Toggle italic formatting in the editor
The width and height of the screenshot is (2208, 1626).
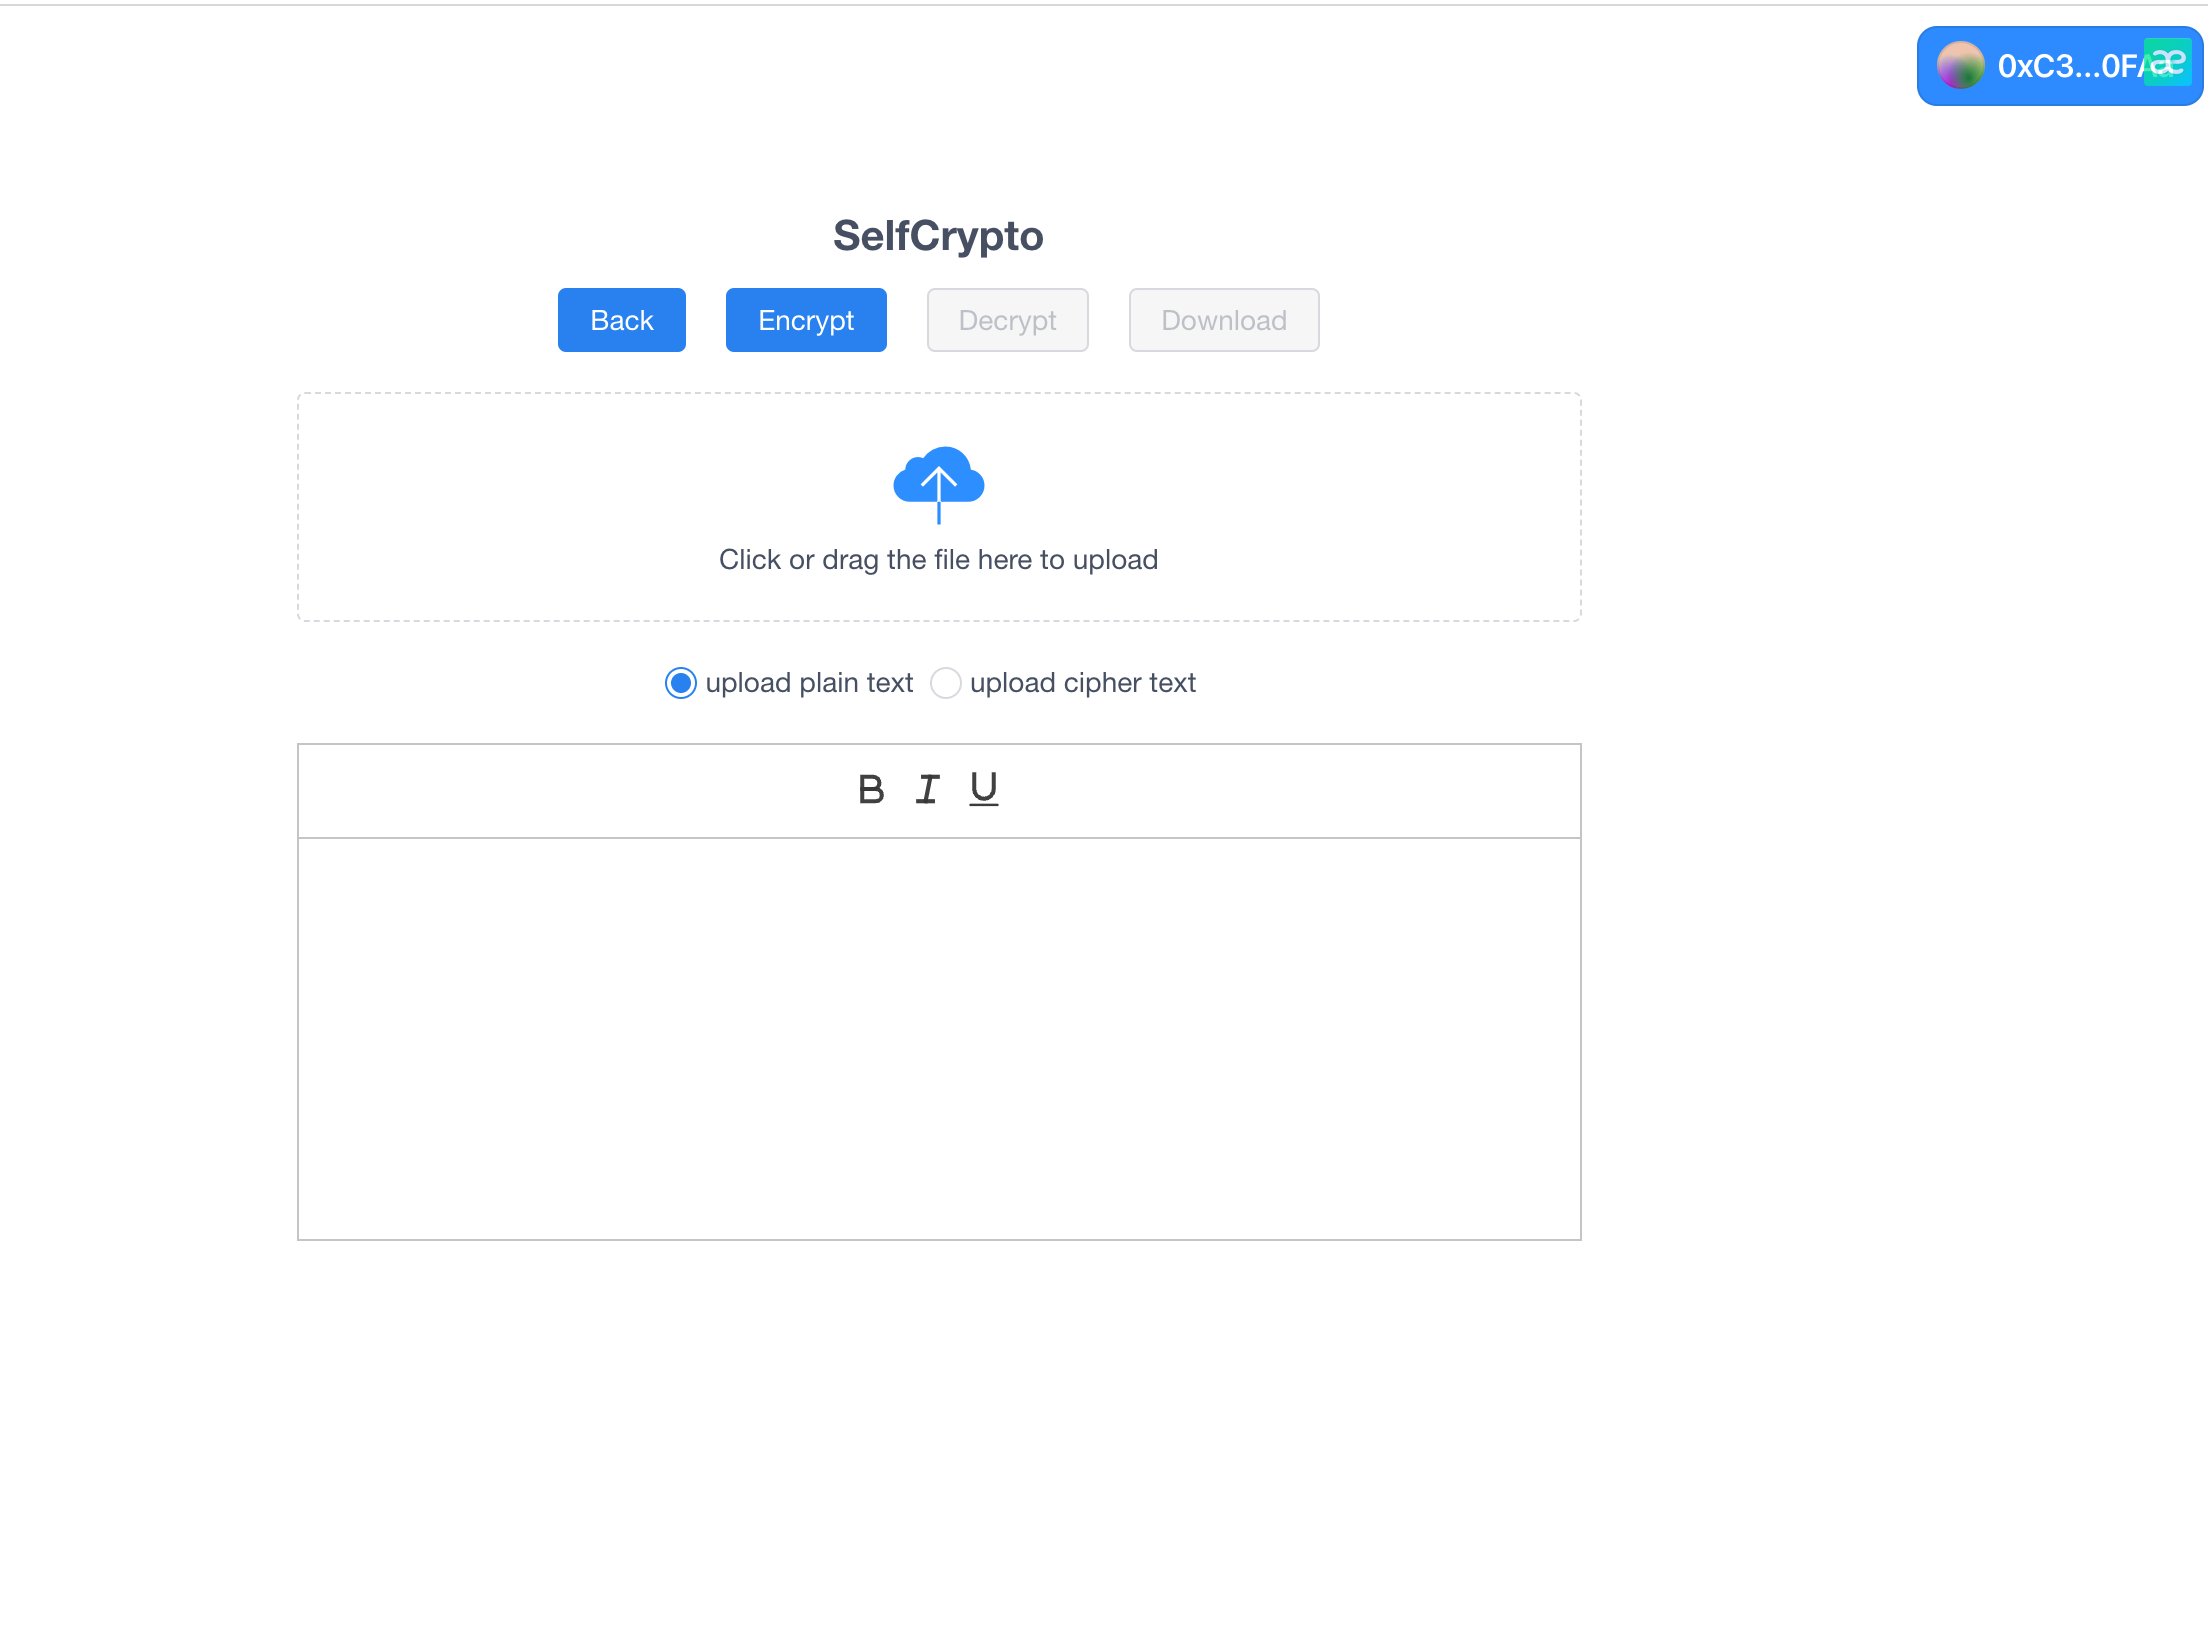(927, 790)
